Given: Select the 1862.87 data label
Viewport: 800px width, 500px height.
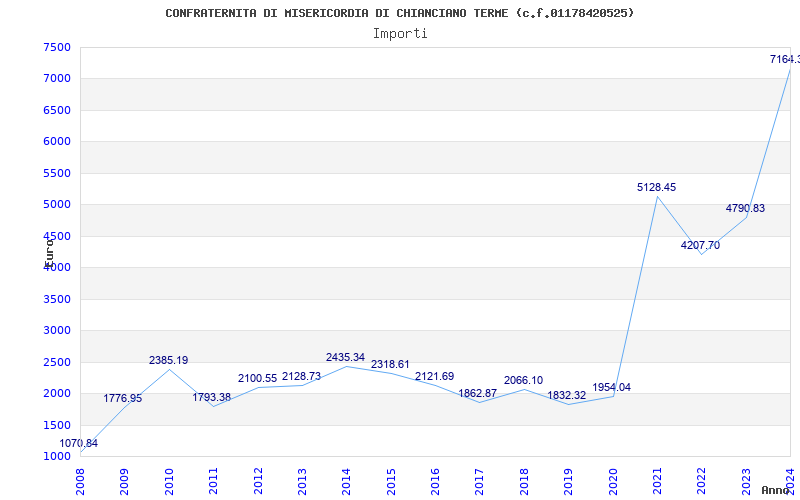Looking at the screenshot, I should coord(478,393).
